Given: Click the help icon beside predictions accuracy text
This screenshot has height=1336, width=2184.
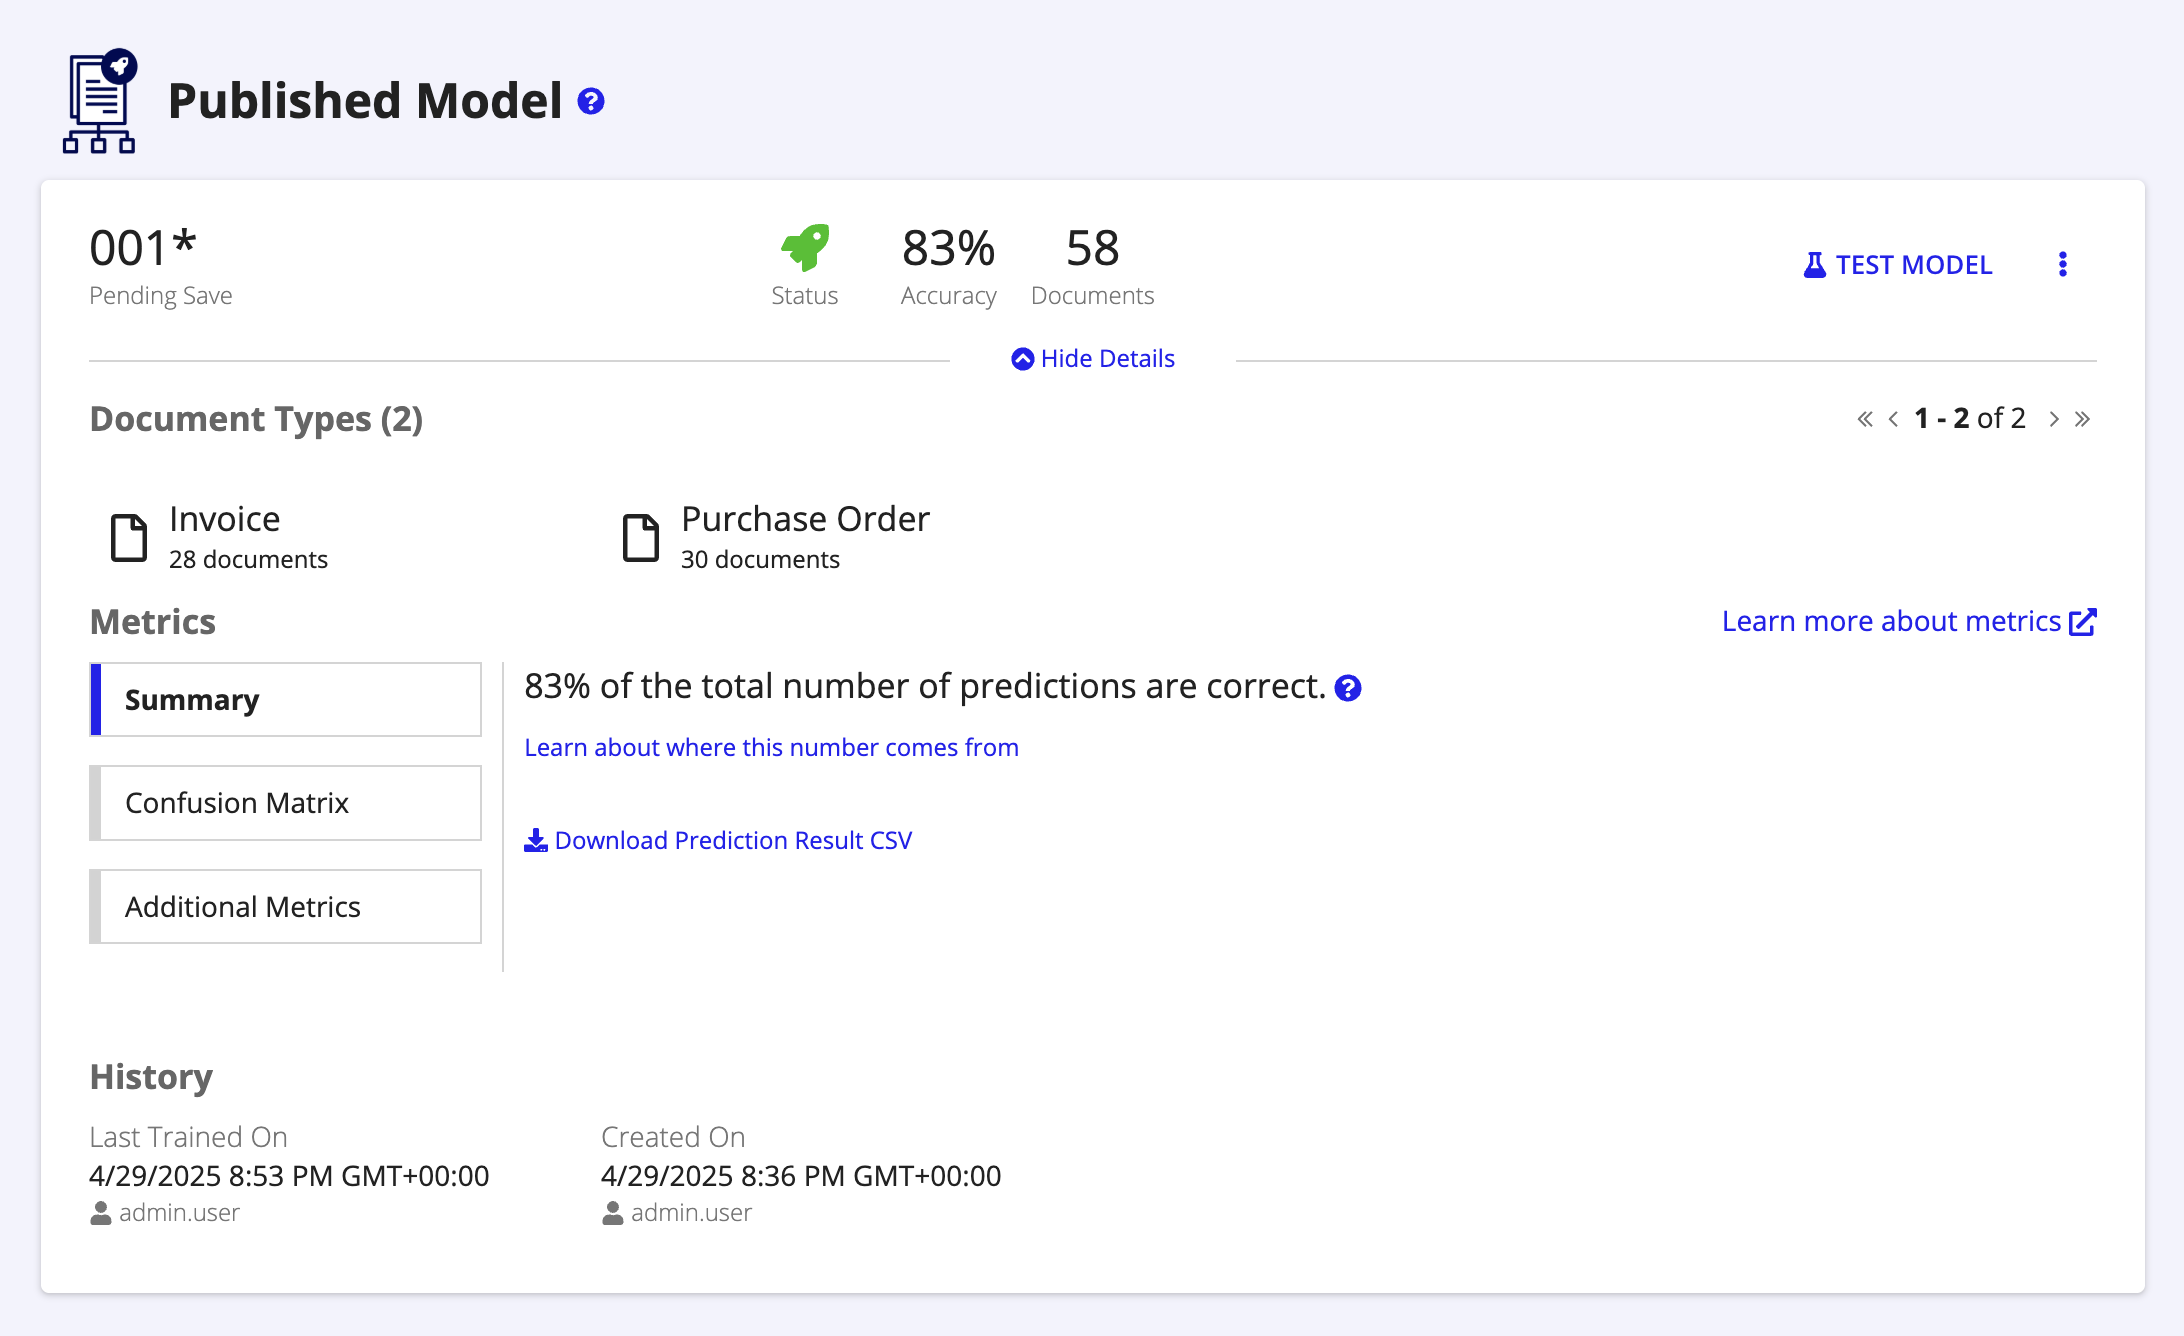Looking at the screenshot, I should point(1348,688).
